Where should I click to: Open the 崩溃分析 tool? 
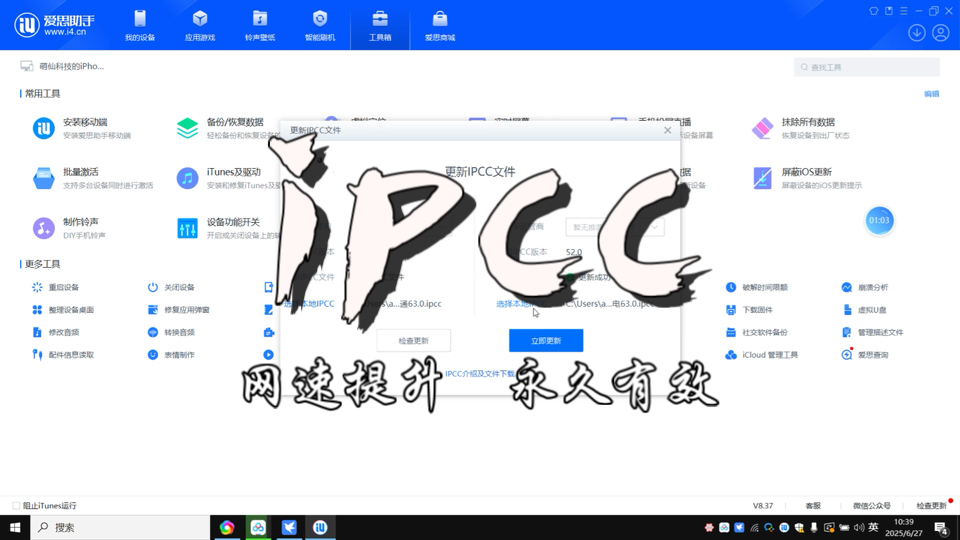tap(865, 287)
